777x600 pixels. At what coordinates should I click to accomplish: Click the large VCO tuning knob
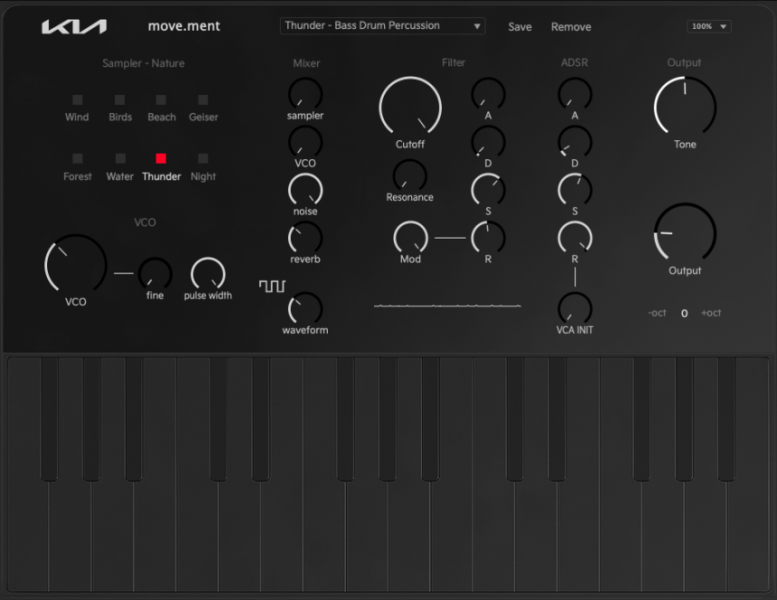click(x=75, y=265)
